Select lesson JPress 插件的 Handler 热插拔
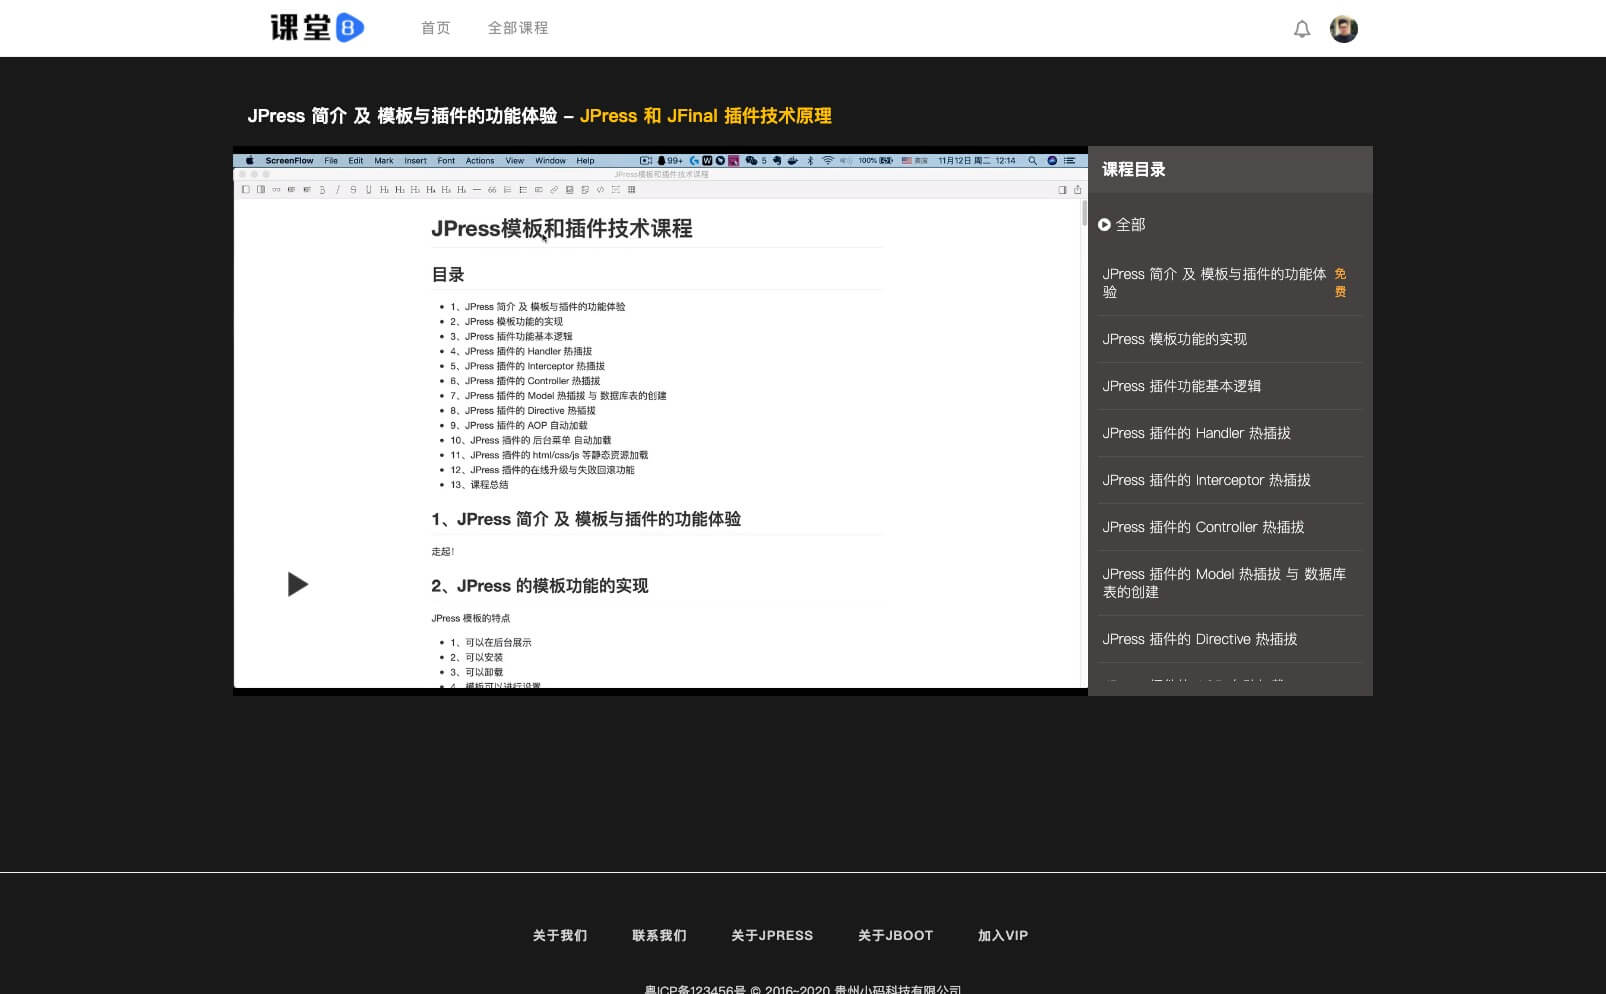 pyautogui.click(x=1196, y=433)
